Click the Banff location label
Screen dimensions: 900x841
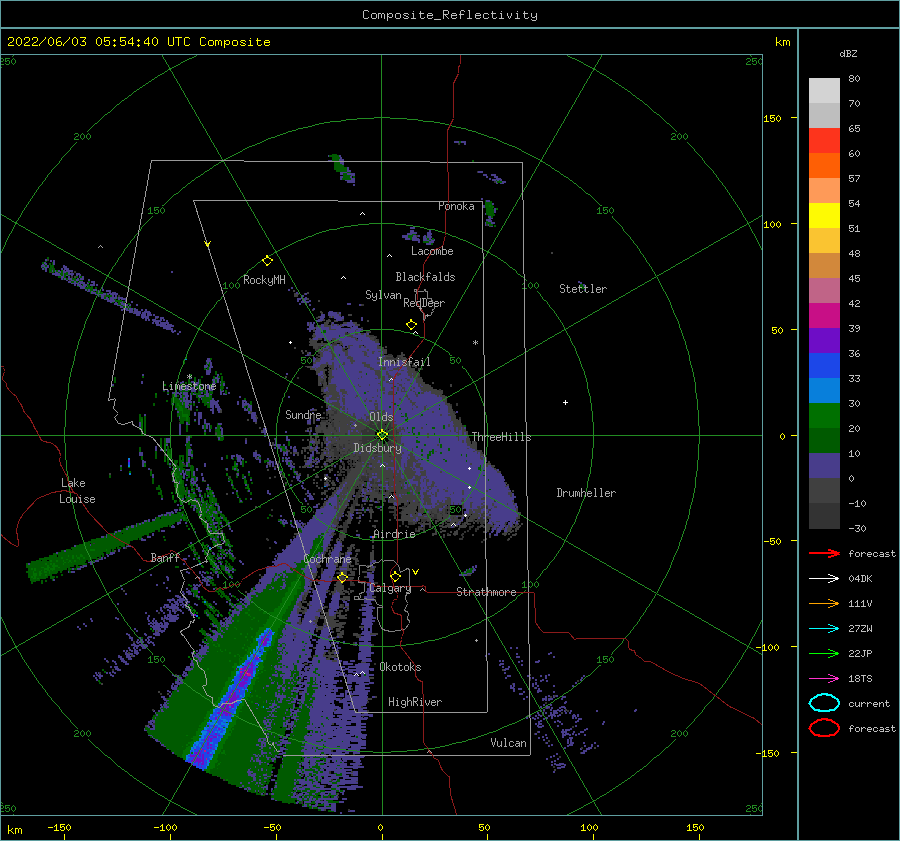165,557
